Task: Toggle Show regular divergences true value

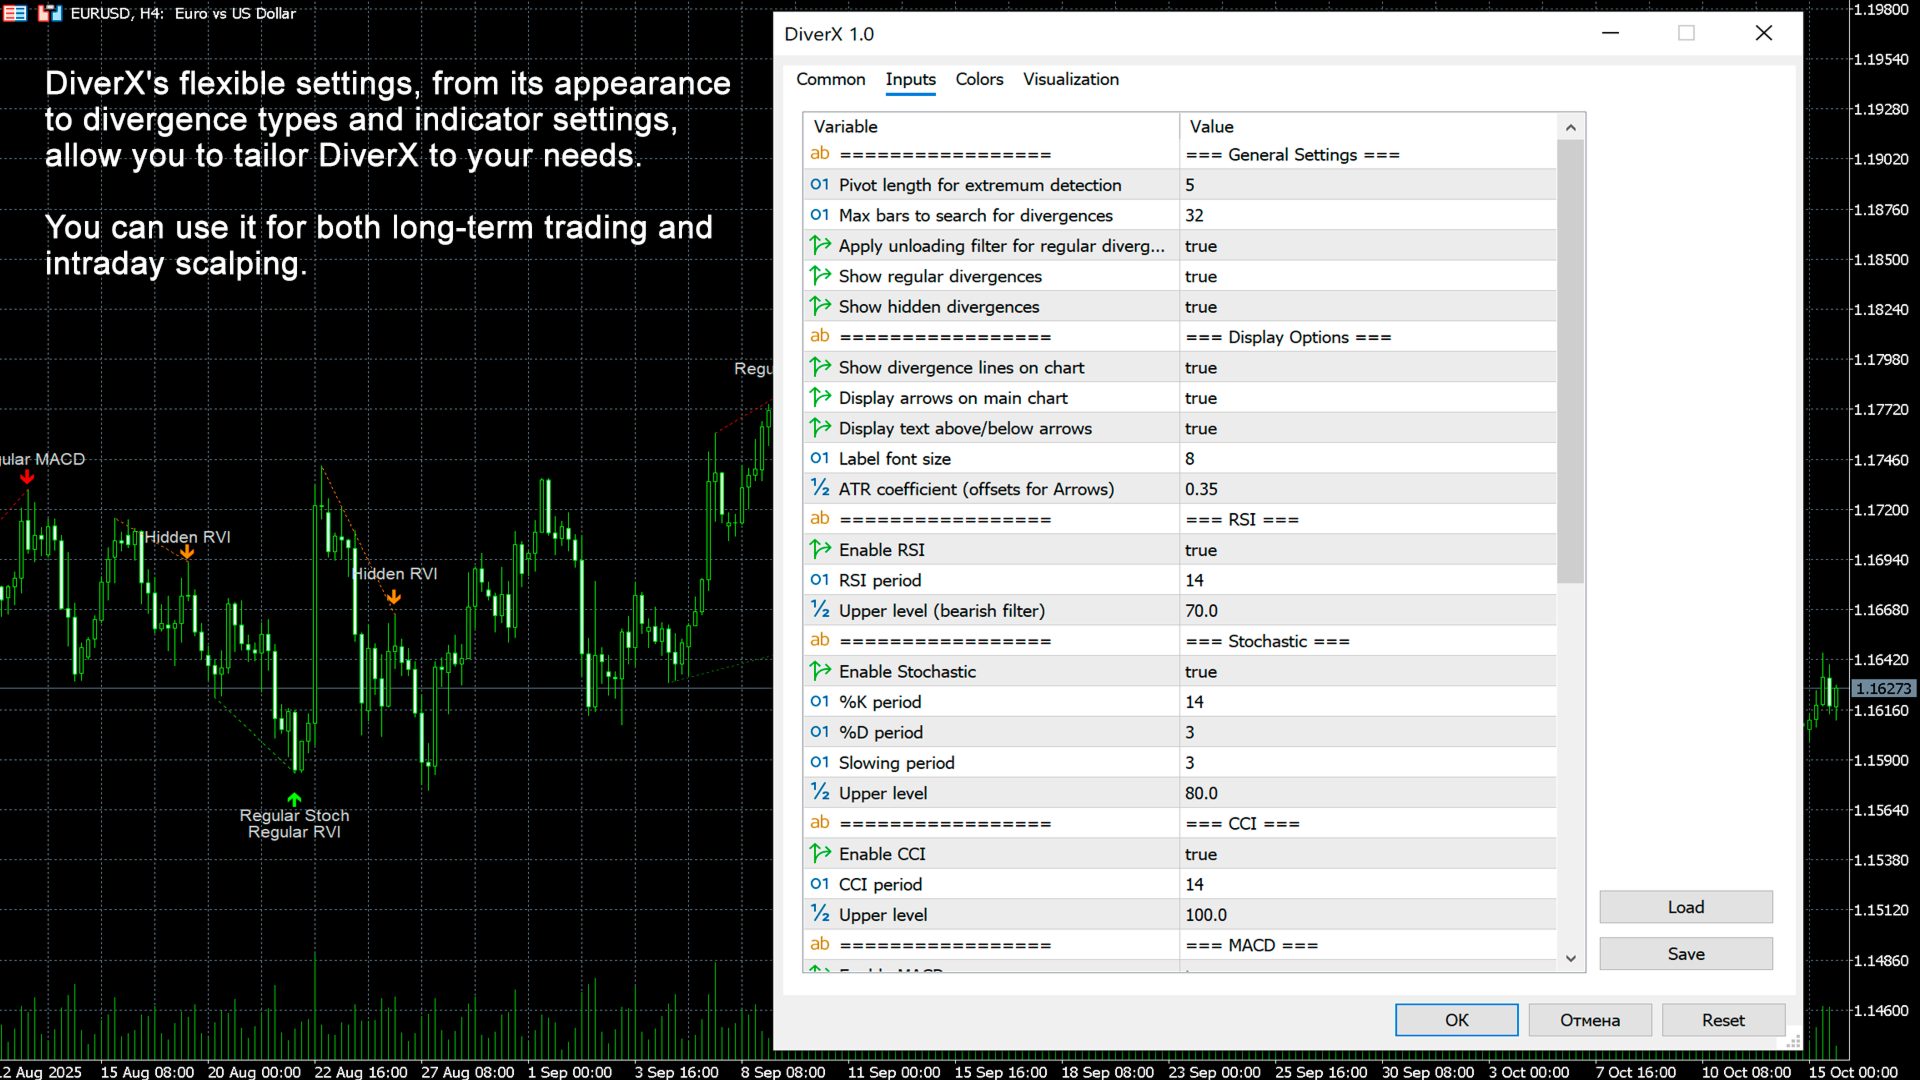Action: [1366, 277]
